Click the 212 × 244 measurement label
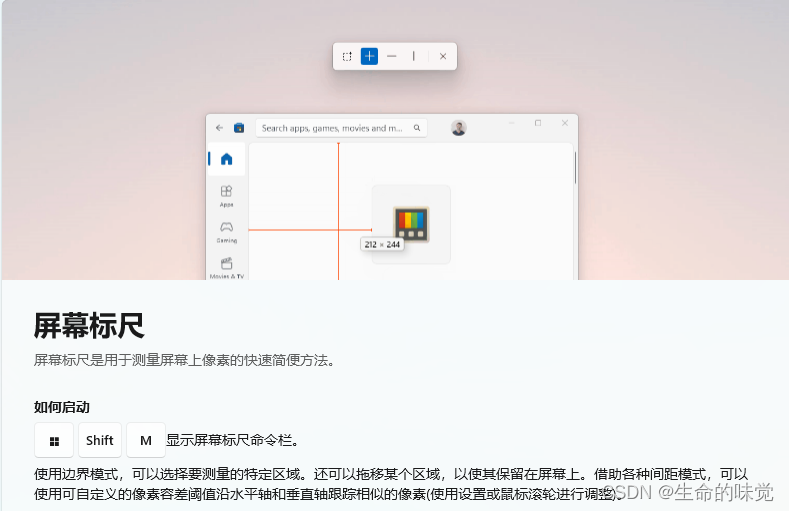789x511 pixels. point(382,244)
